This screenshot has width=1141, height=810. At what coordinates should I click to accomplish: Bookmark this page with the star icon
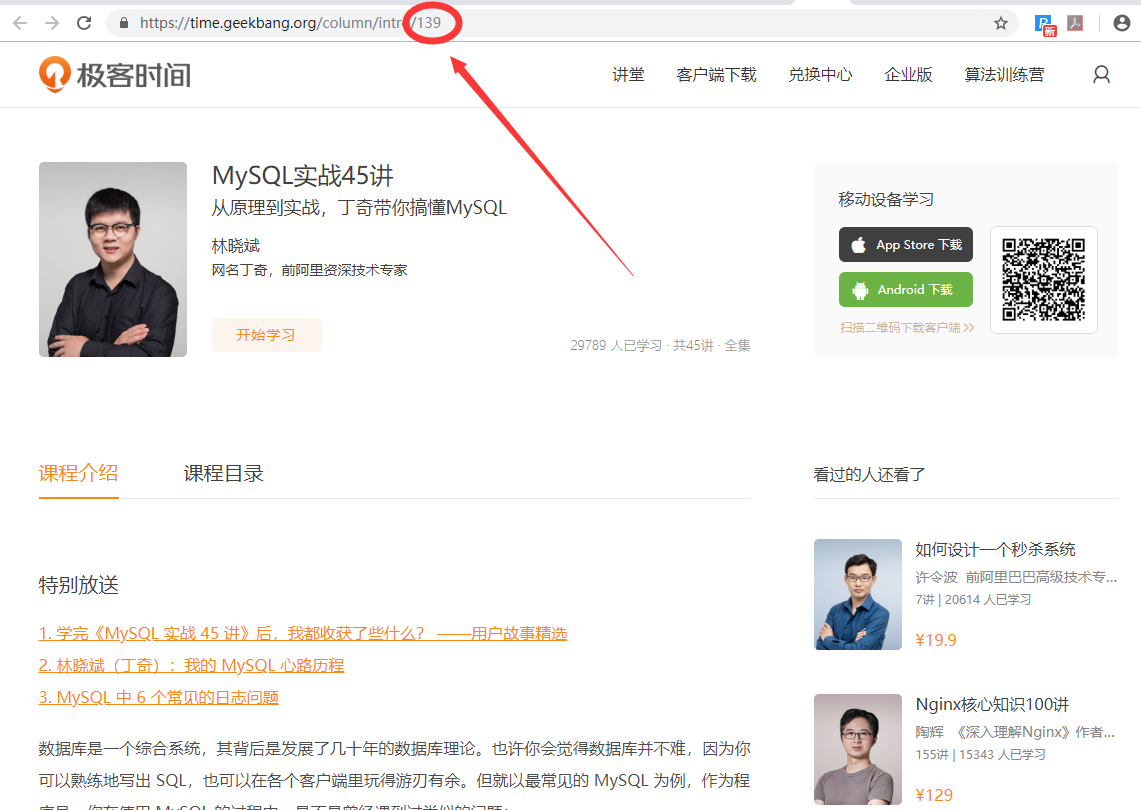coord(1001,23)
